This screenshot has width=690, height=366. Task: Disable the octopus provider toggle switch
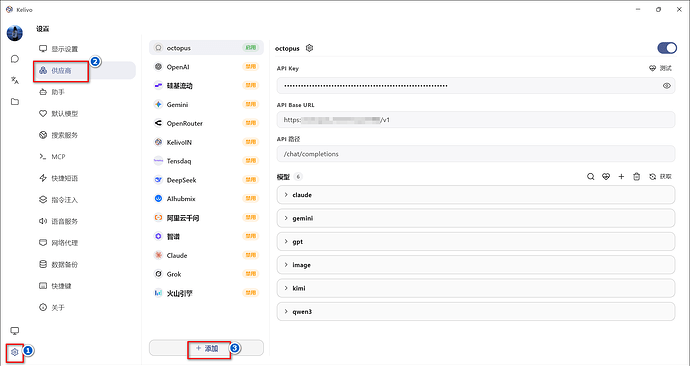667,48
